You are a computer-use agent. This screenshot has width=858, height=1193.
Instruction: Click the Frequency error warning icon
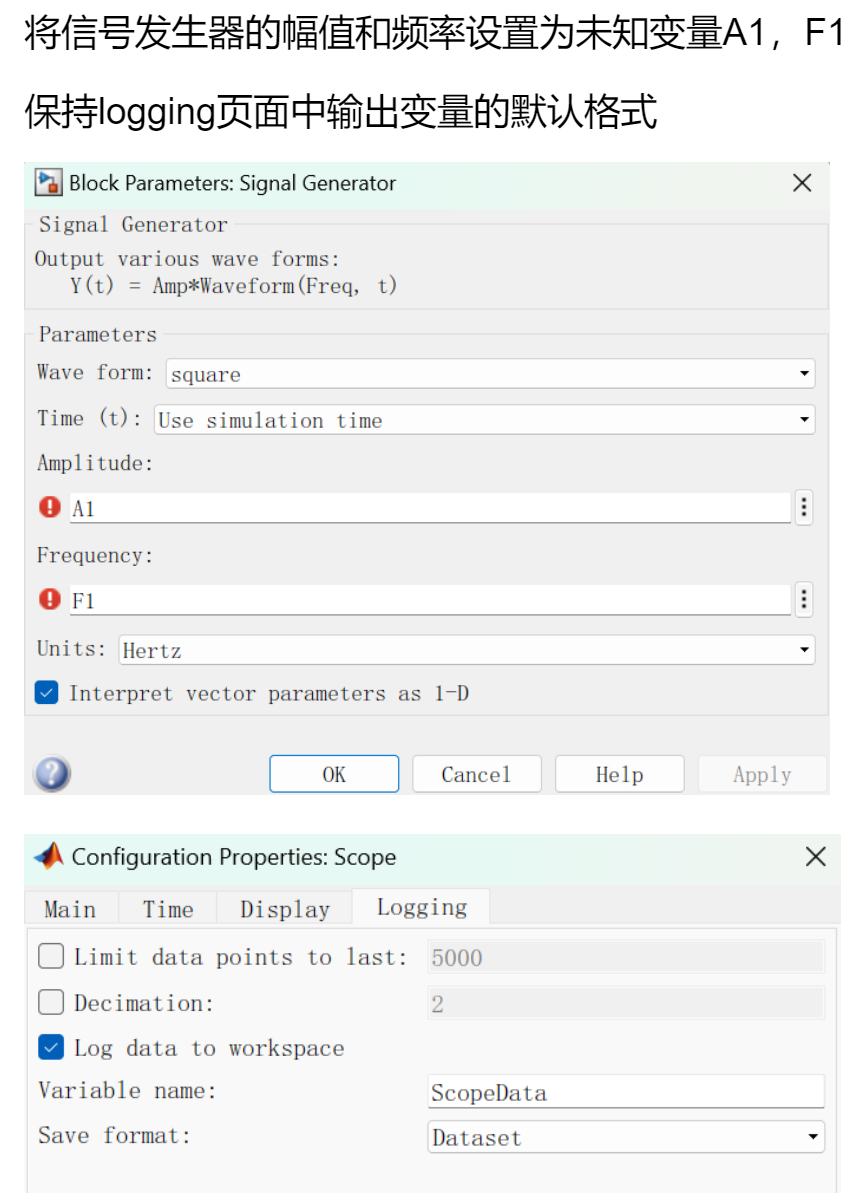(x=49, y=600)
